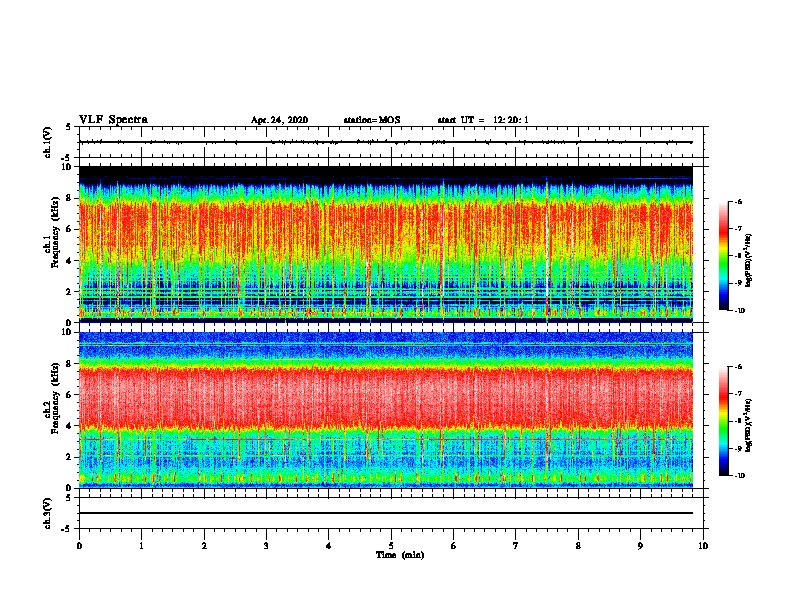Click the time axis tick label "7"
The image size is (792, 612).
coord(516,546)
